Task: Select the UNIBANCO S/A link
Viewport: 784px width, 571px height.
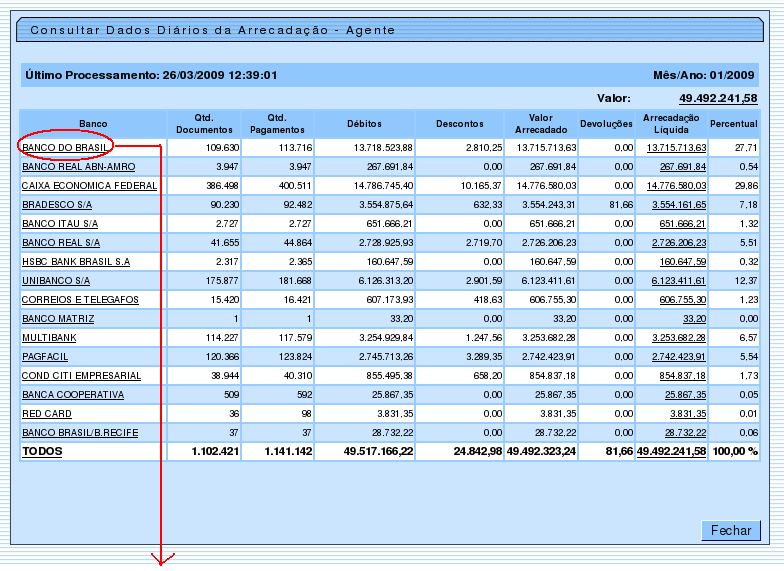Action: pos(56,281)
